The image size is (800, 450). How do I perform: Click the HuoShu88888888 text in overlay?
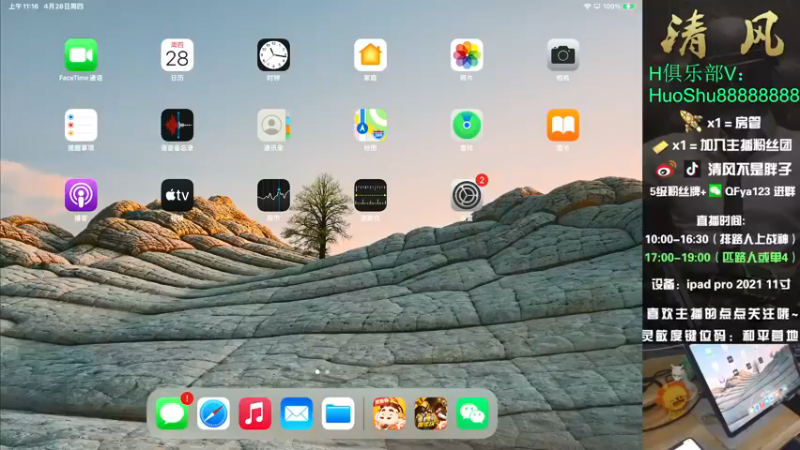tap(723, 95)
